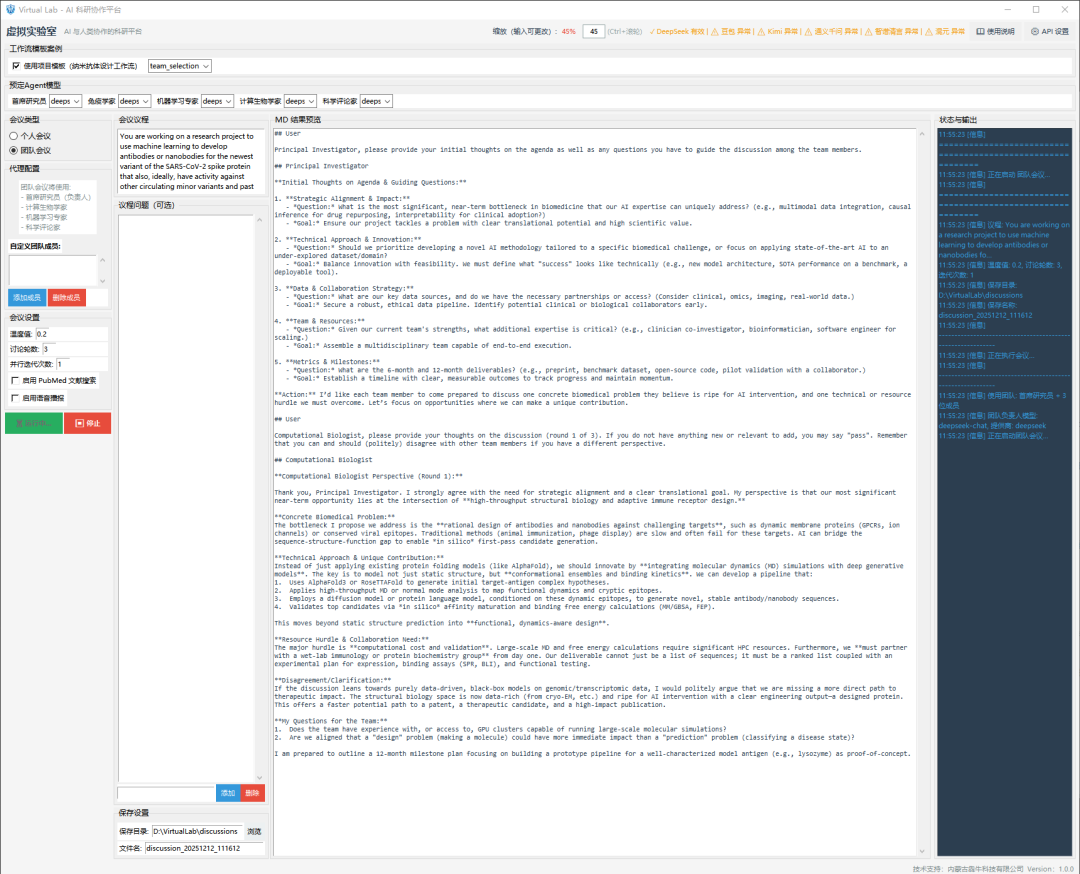
Task: Click the stop square icon on 停止 button
Action: (79, 424)
